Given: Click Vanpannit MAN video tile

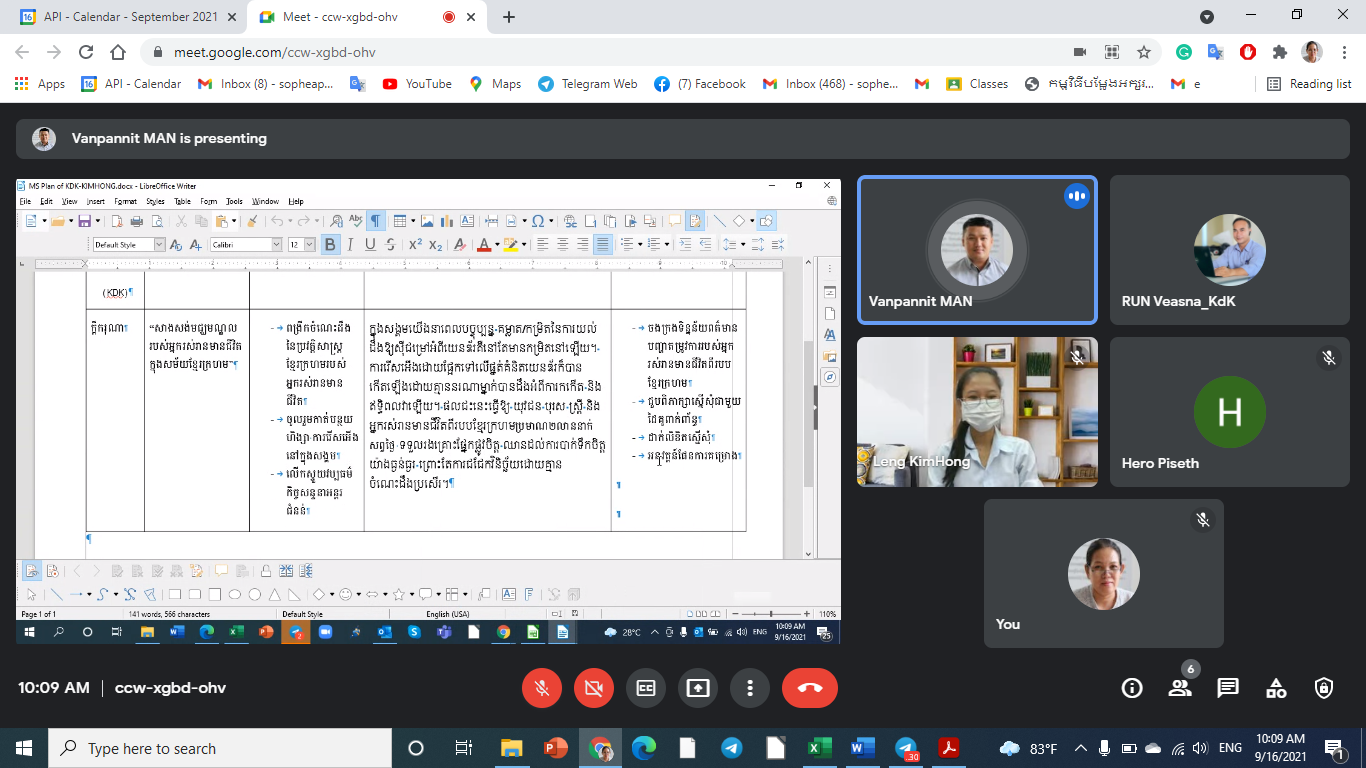Looking at the screenshot, I should click(x=977, y=250).
